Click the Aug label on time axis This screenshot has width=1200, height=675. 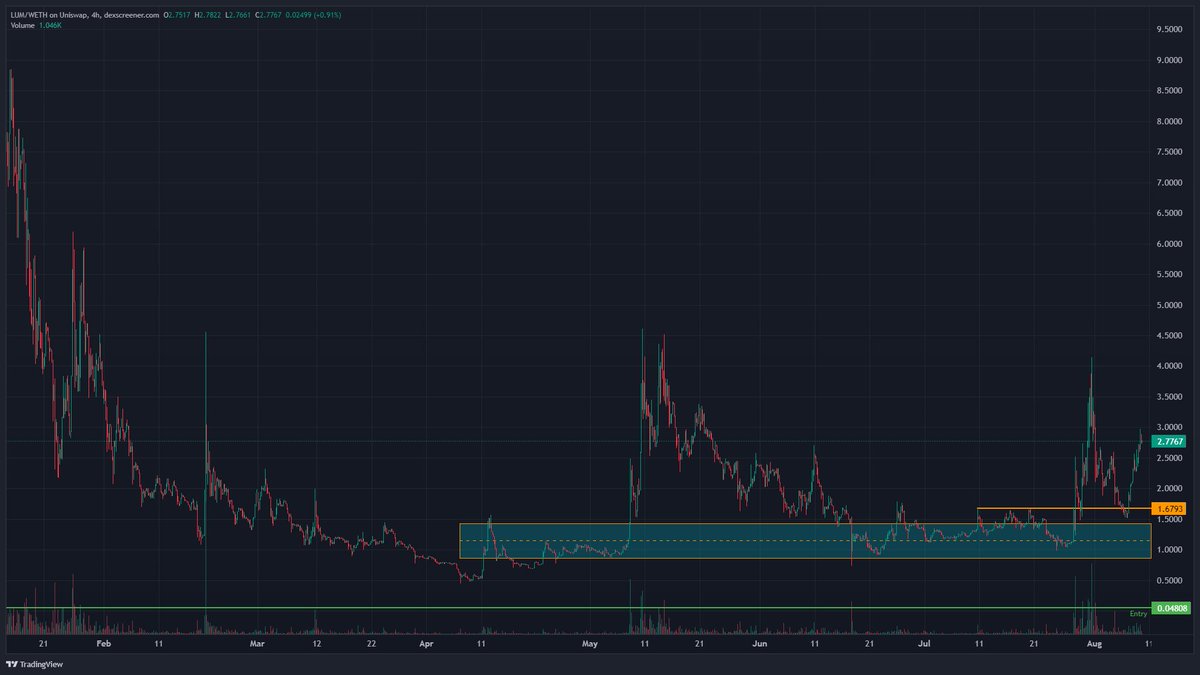[x=1095, y=645]
